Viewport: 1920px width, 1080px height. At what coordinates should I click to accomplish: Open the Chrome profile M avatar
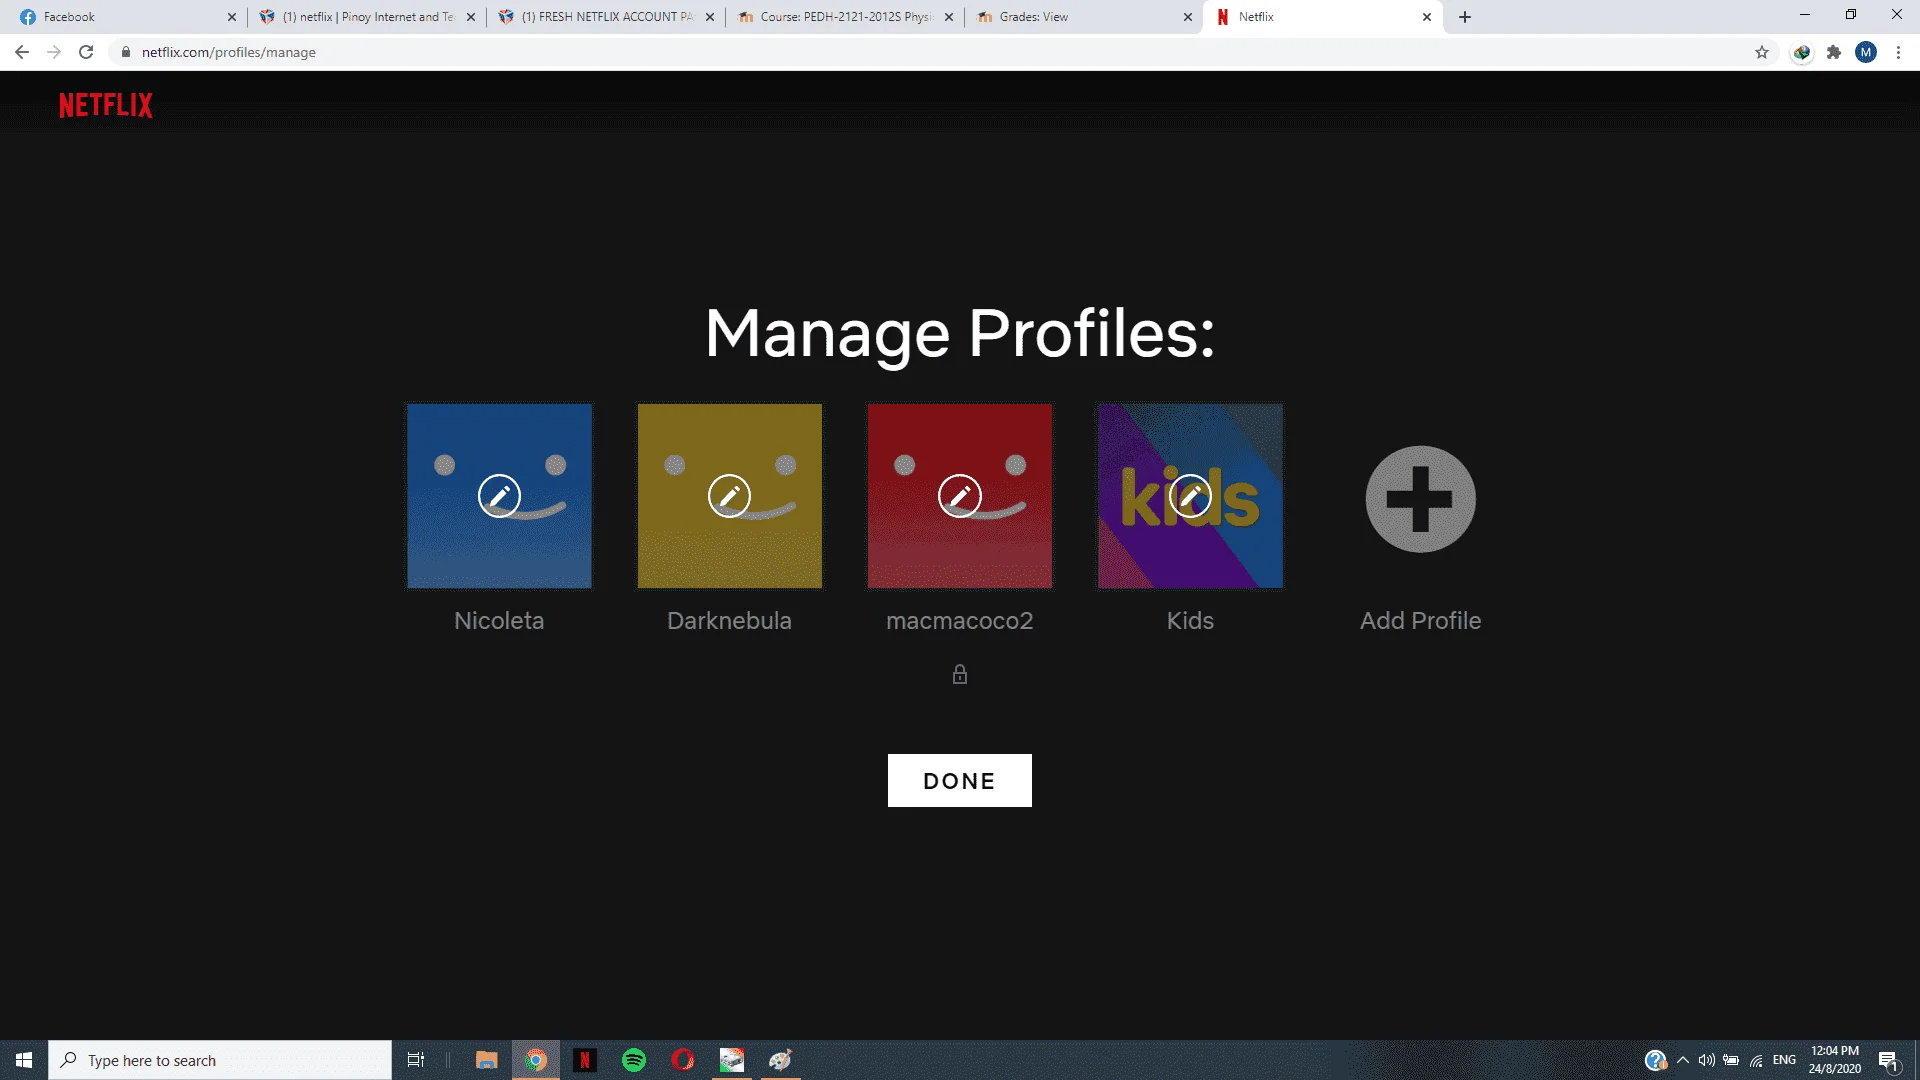(1866, 52)
